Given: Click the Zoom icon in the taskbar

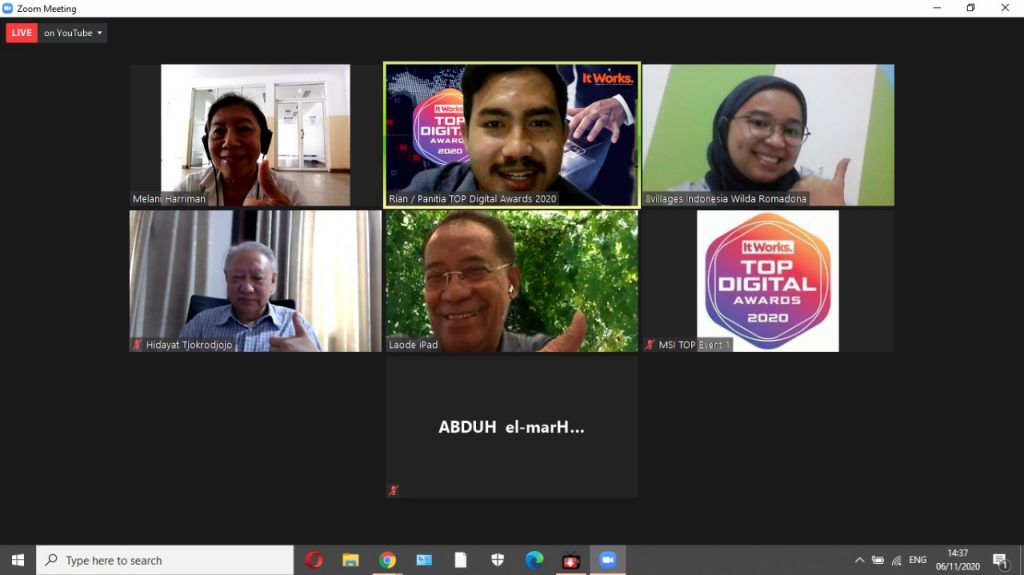Looking at the screenshot, I should tap(607, 560).
